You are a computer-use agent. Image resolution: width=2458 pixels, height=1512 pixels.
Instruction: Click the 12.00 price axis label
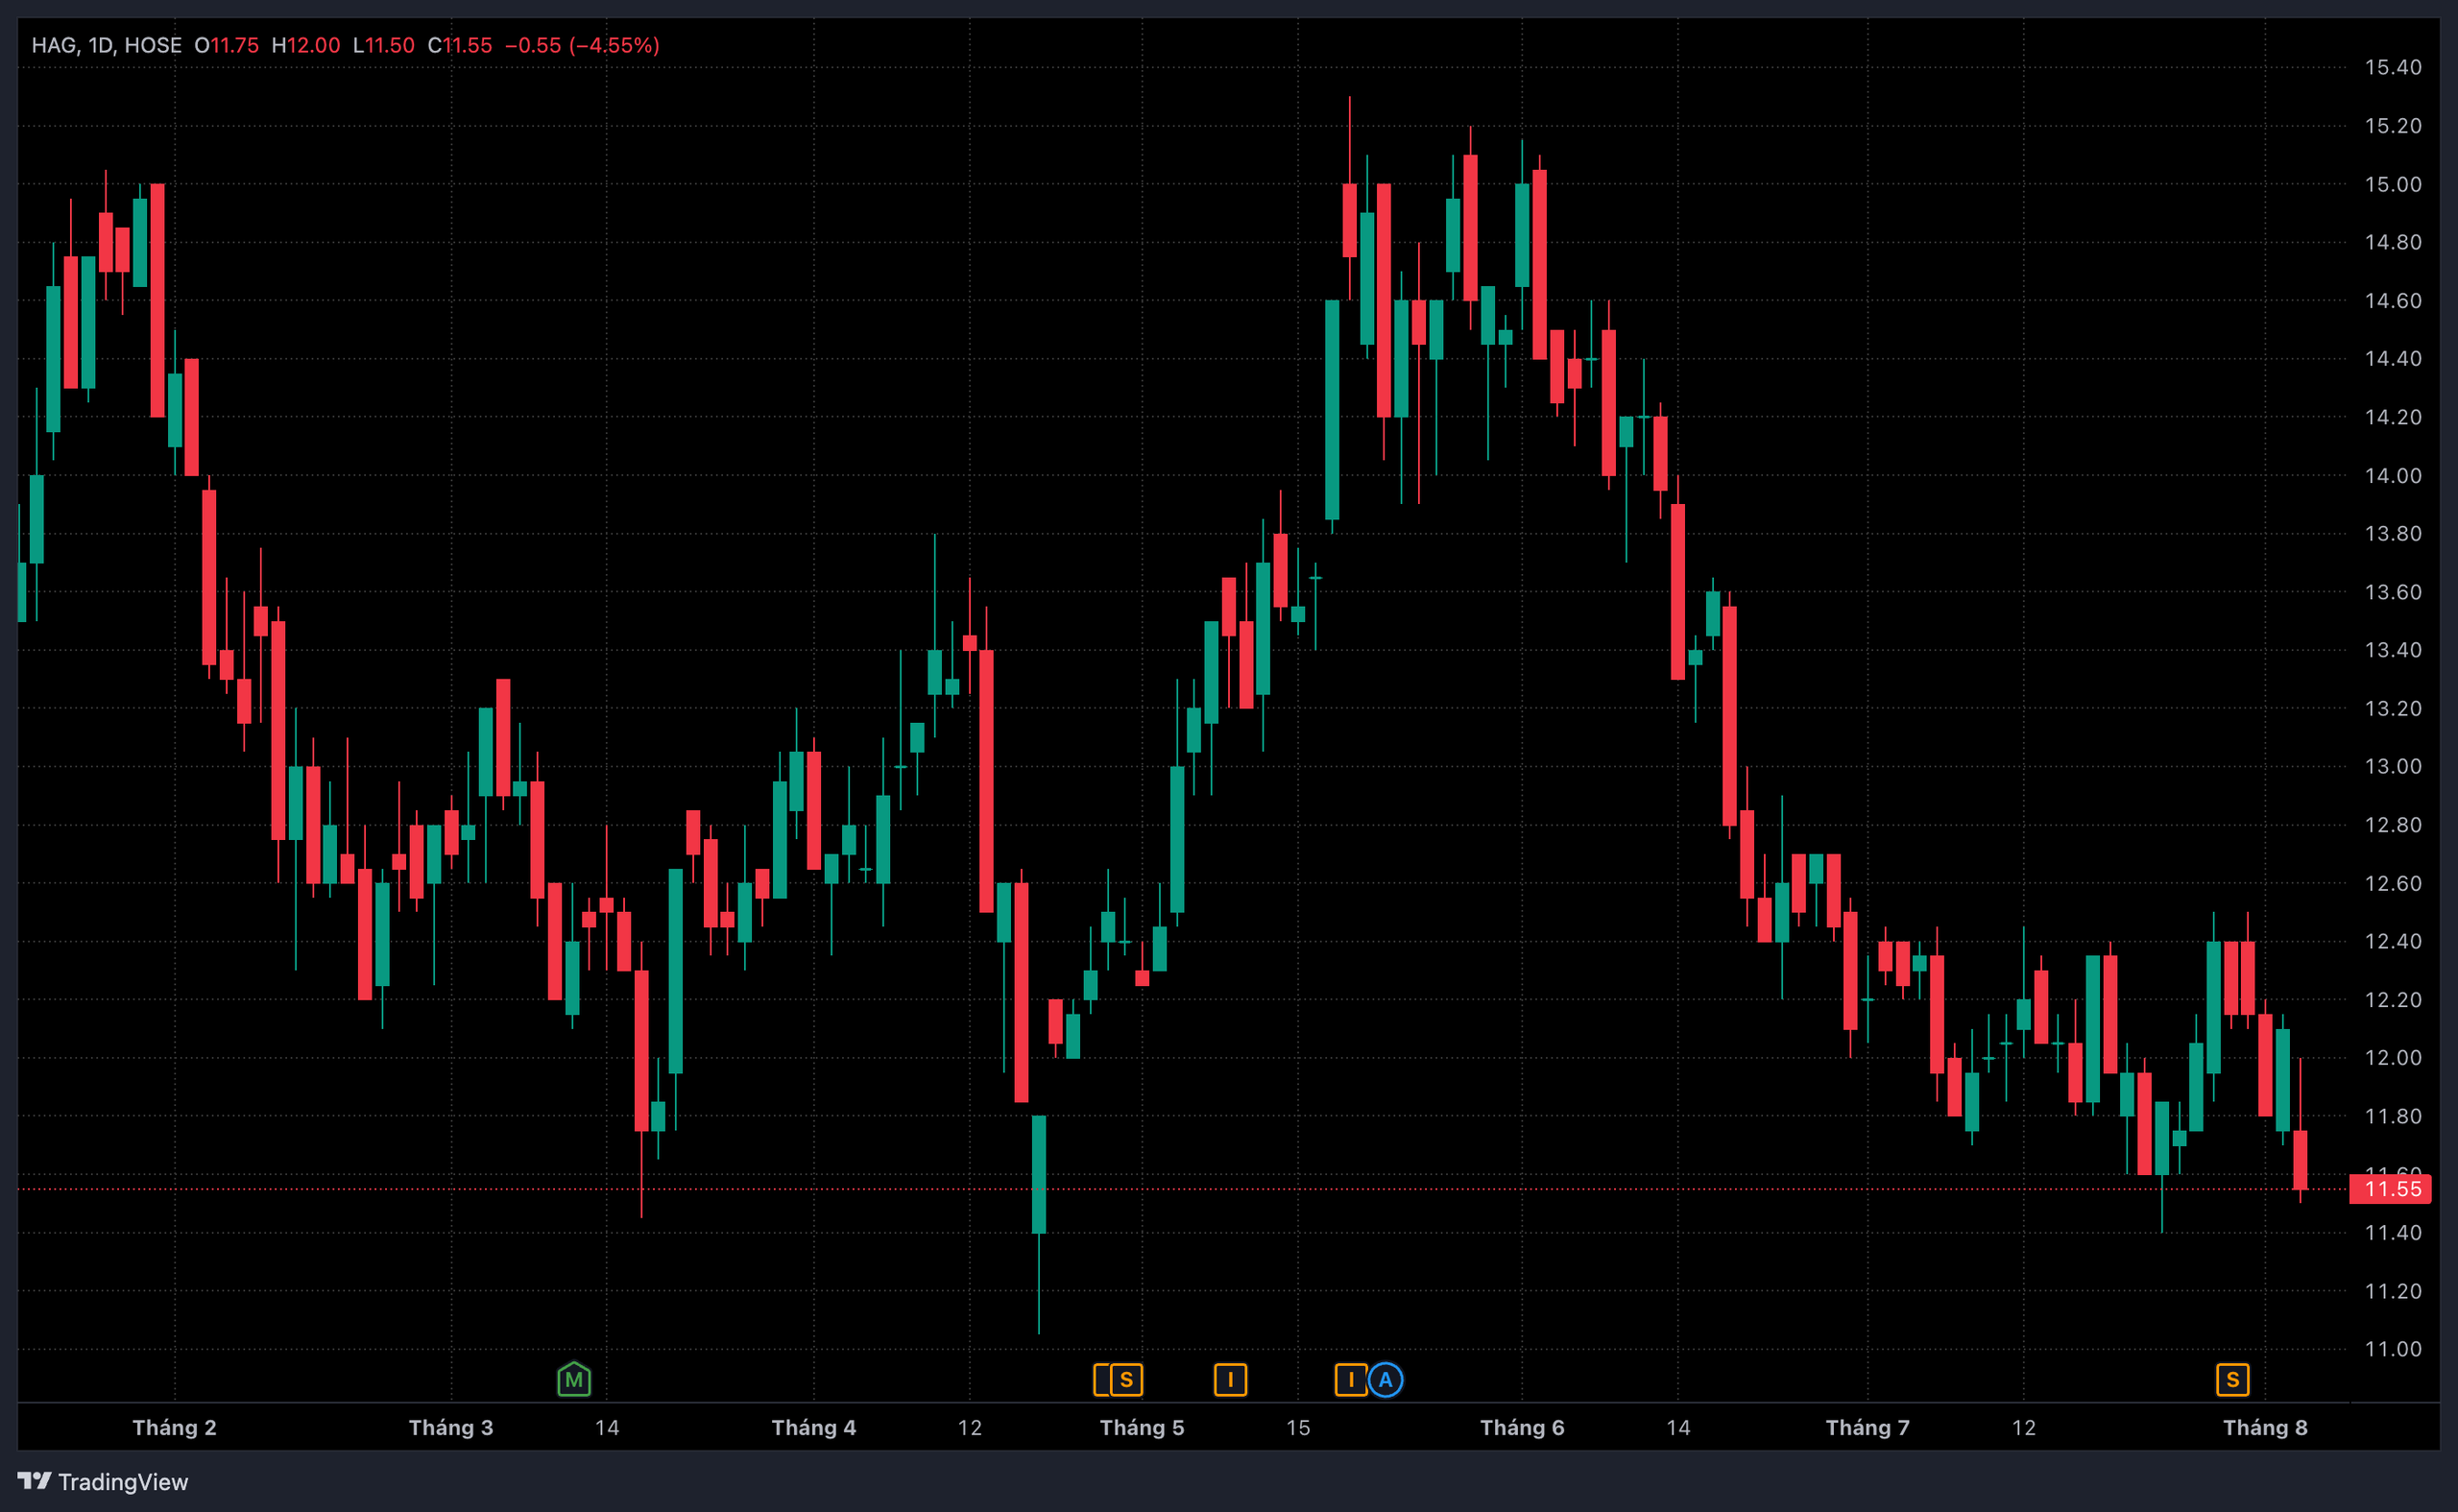pyautogui.click(x=2393, y=1057)
